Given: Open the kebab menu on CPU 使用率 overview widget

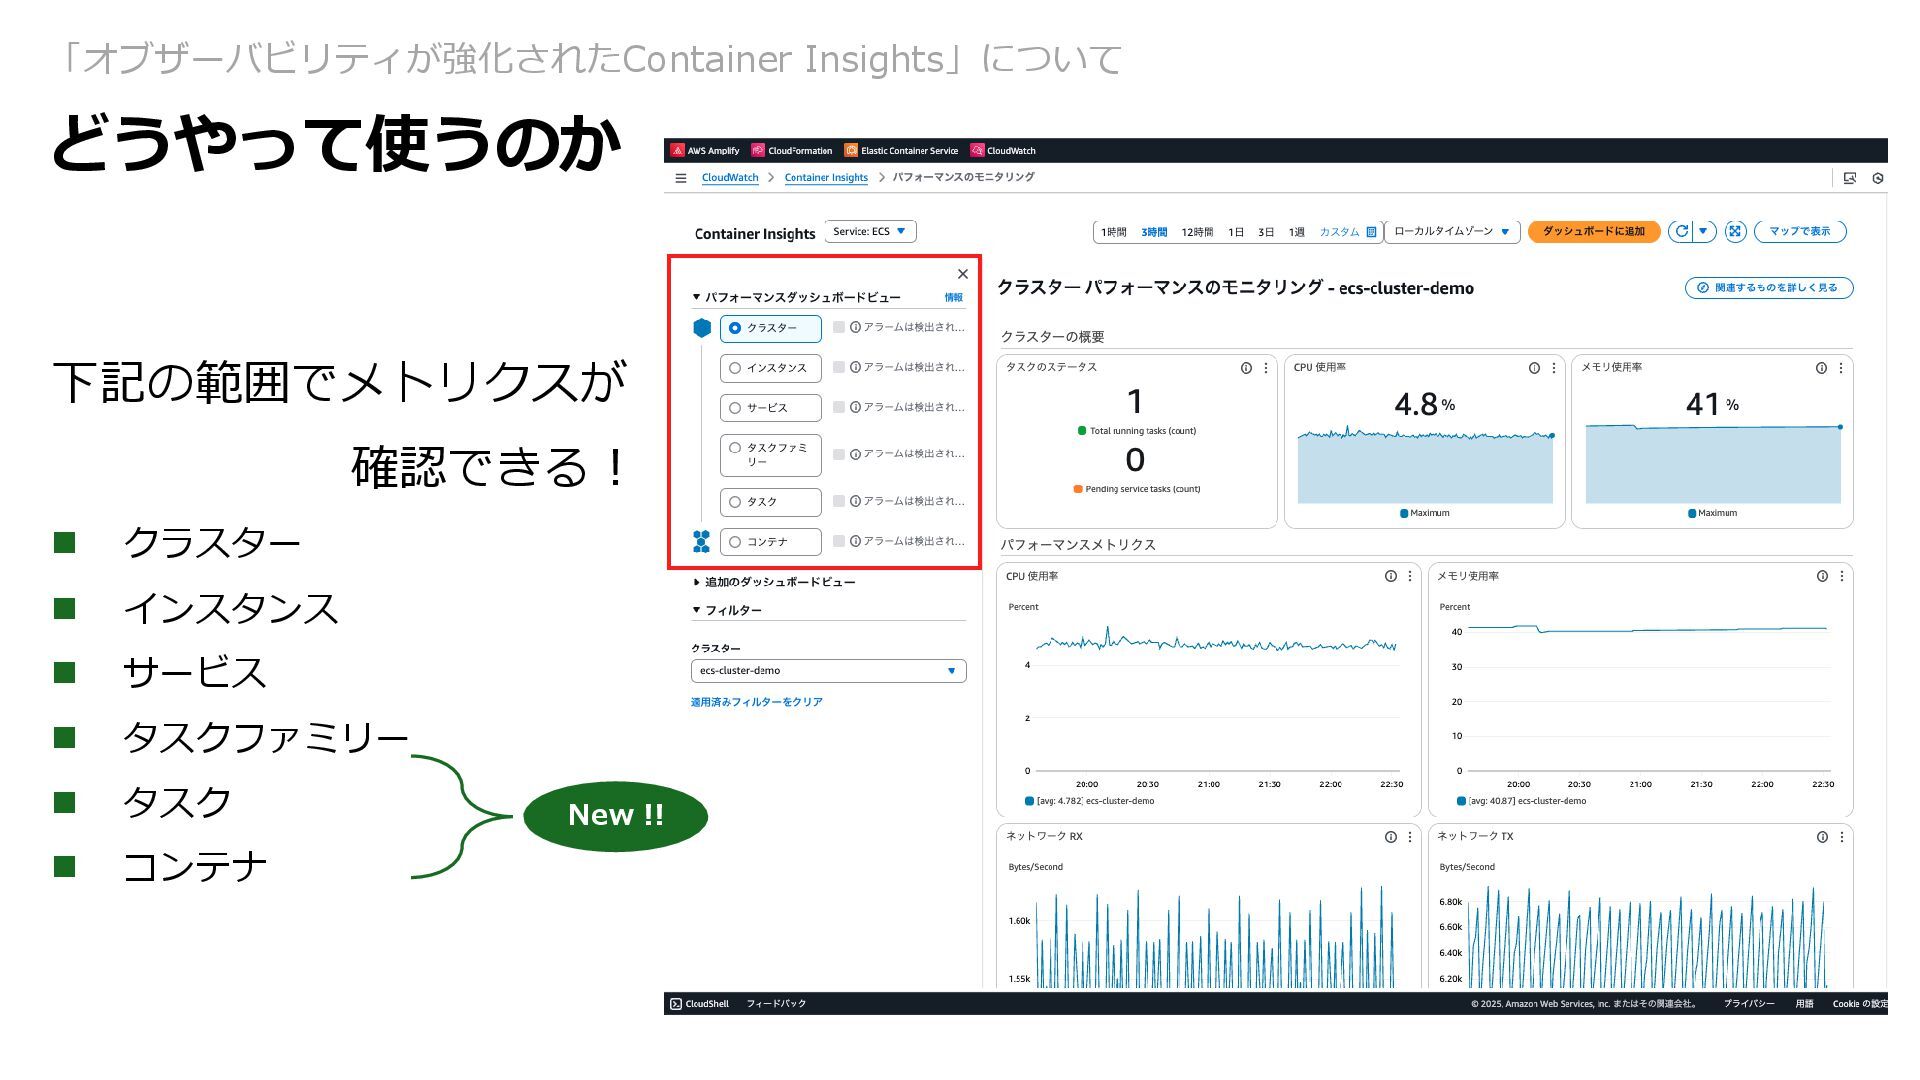Looking at the screenshot, I should pyautogui.click(x=1554, y=368).
